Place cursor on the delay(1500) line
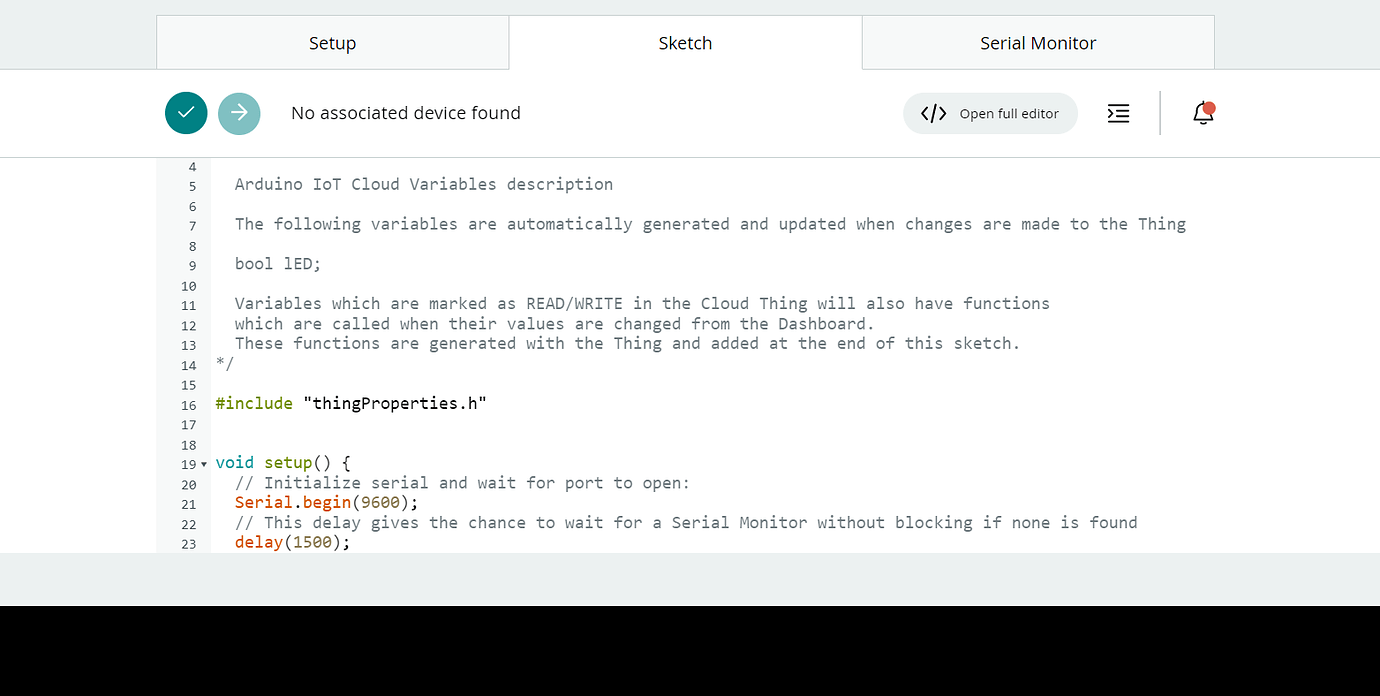The image size is (1380, 696). [292, 543]
